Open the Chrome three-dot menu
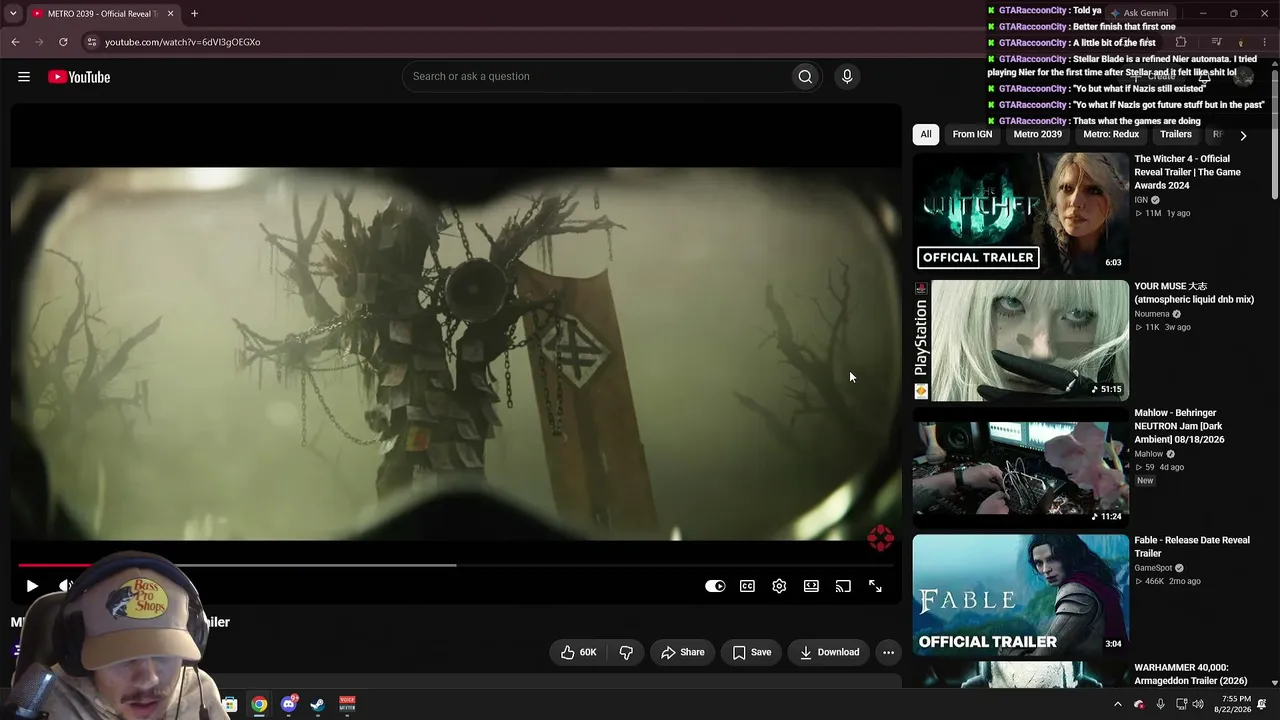This screenshot has width=1280, height=720. pos(1266,42)
